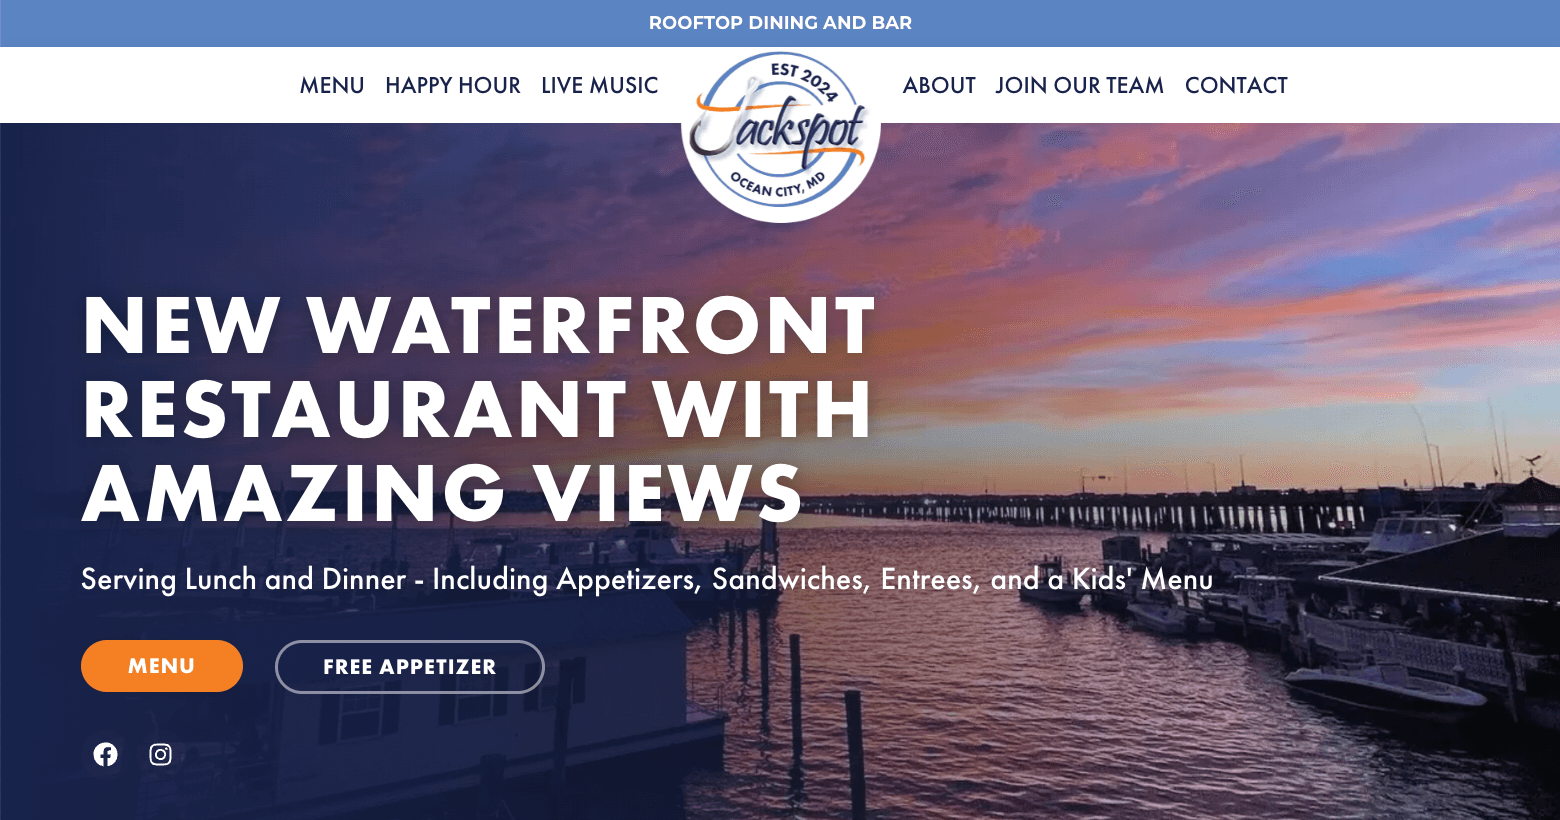Open the MENU navigation link
Viewport: 1560px width, 820px height.
332,85
